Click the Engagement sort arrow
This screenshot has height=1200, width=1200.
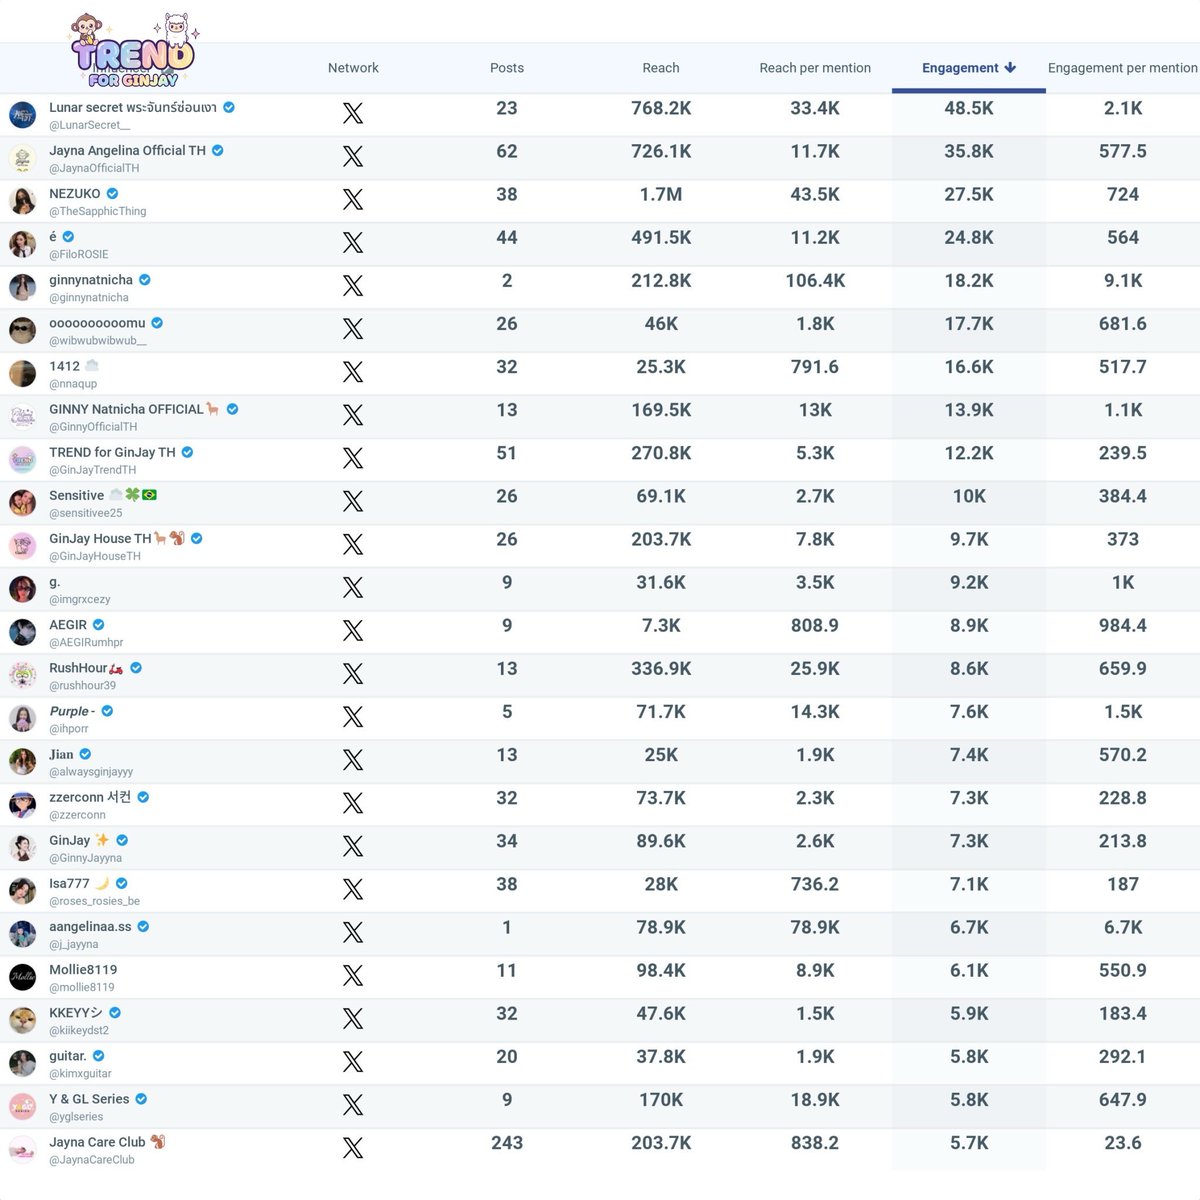coord(1010,68)
